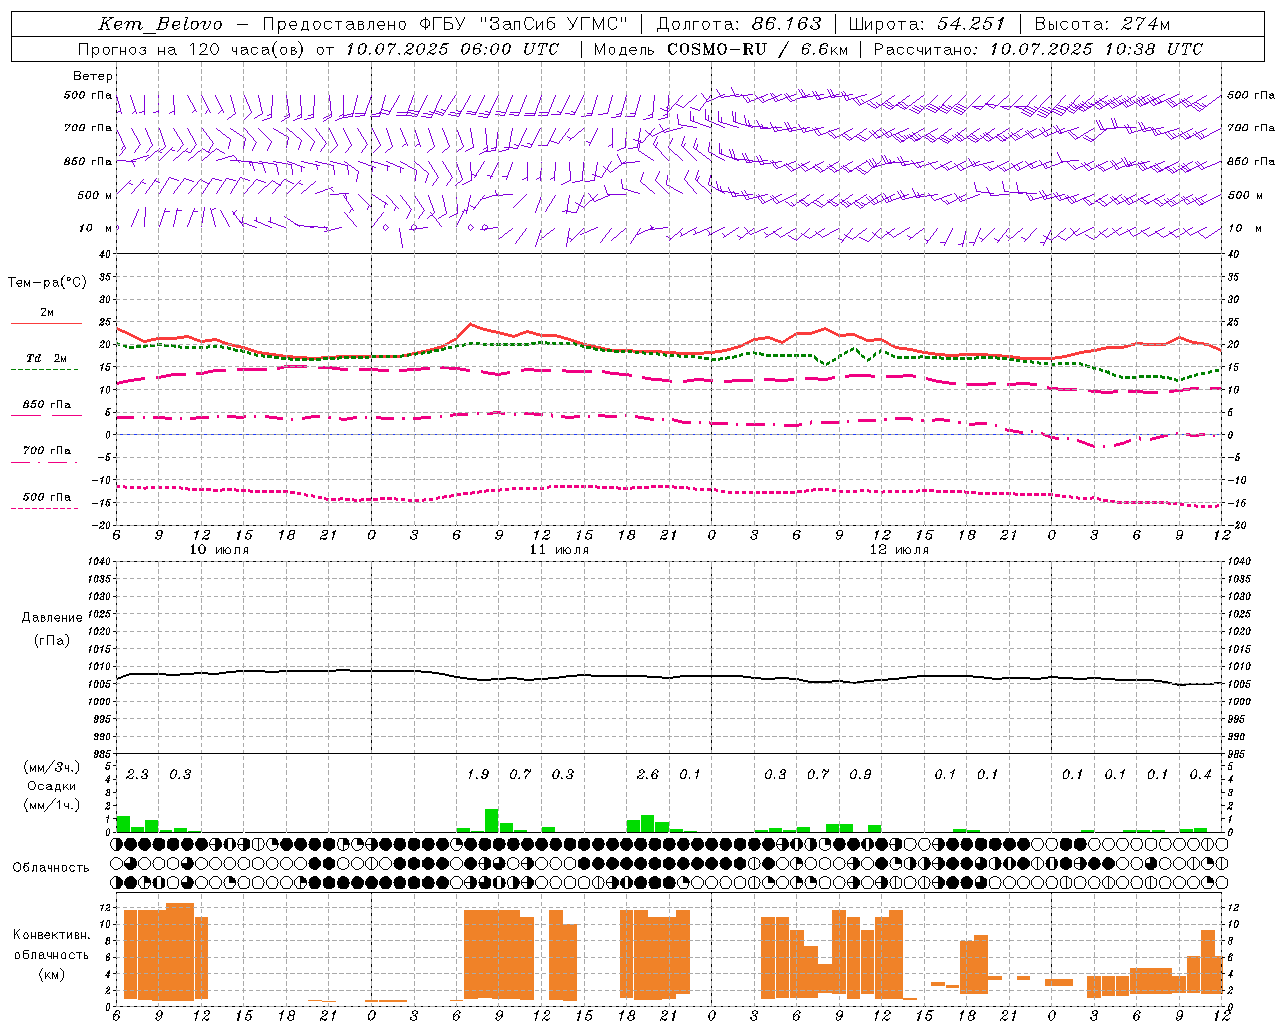Image resolution: width=1280 pixels, height=1024 pixels.
Task: Click the 'Облачность' cloudiness label
Action: pyautogui.click(x=51, y=867)
